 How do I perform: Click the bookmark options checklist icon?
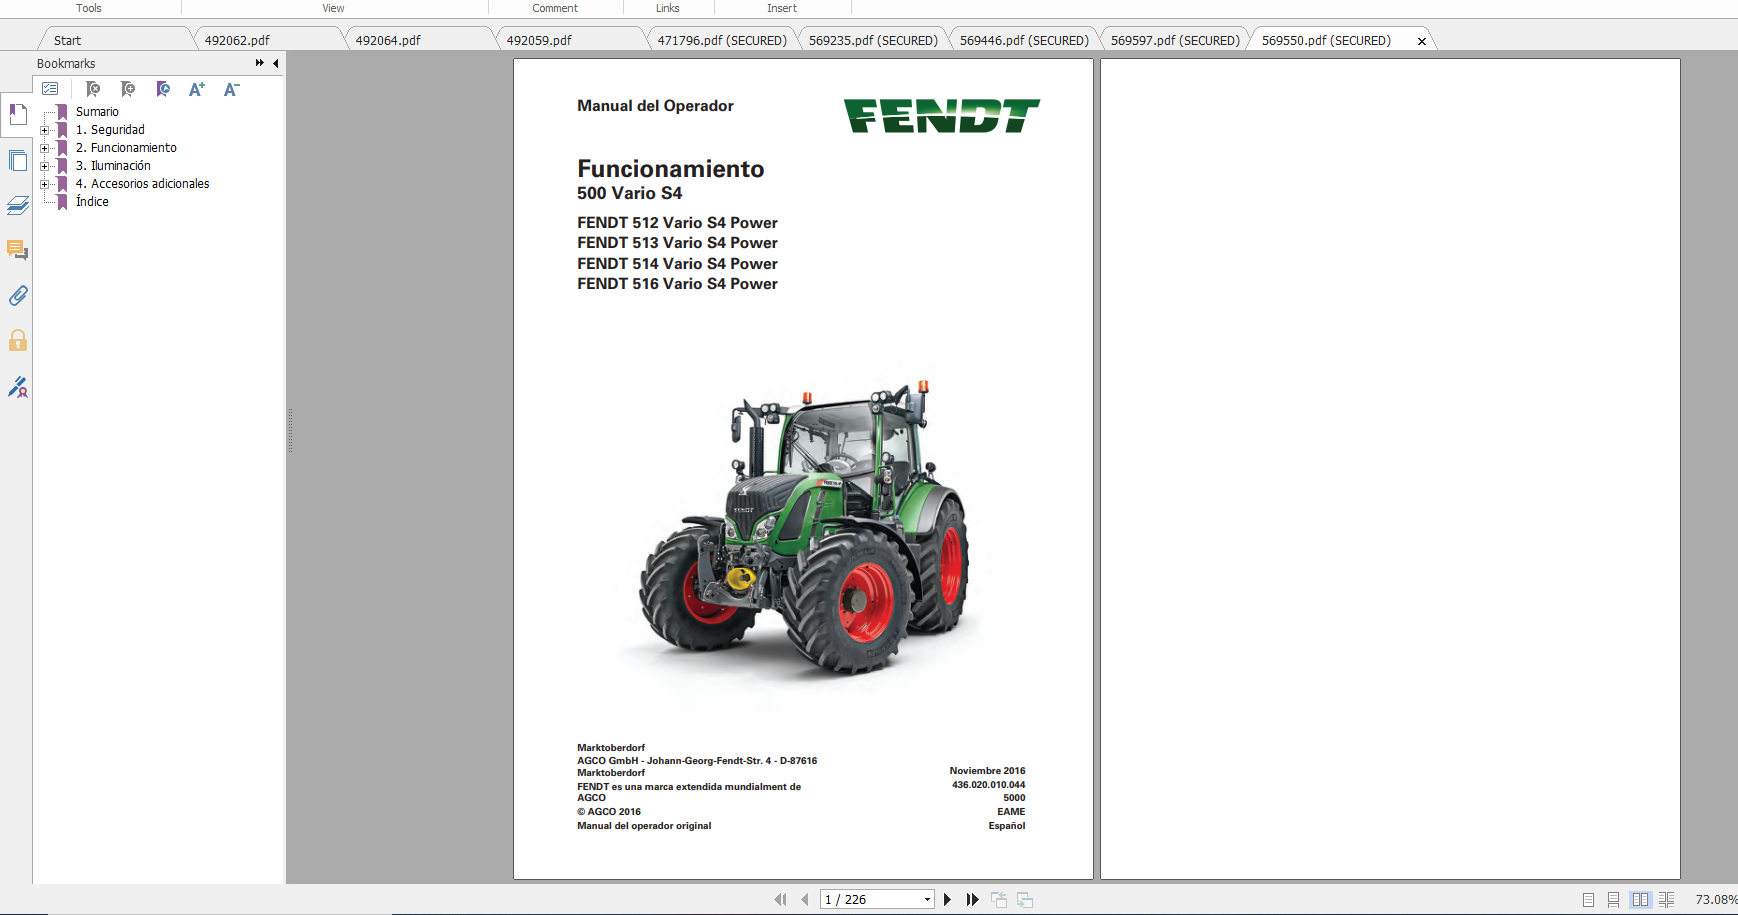coord(50,89)
